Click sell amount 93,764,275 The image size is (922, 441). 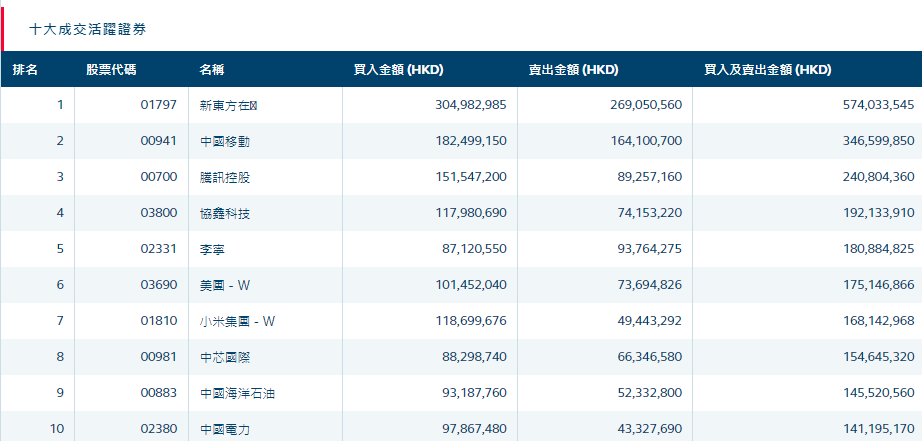(650, 249)
